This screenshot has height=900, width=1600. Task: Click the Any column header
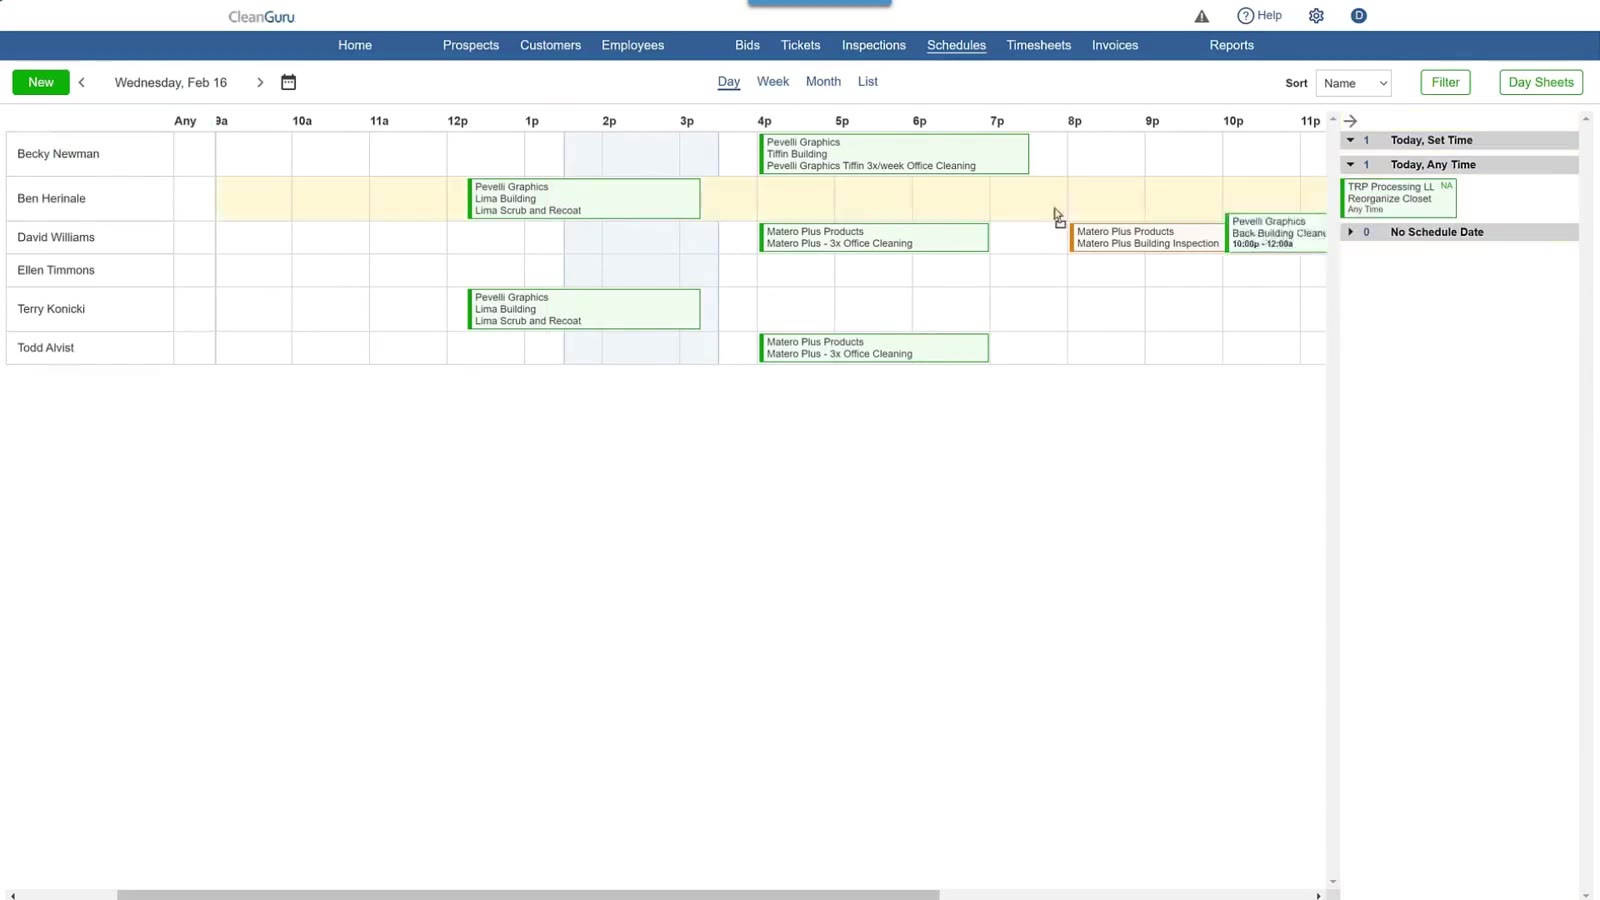(185, 121)
